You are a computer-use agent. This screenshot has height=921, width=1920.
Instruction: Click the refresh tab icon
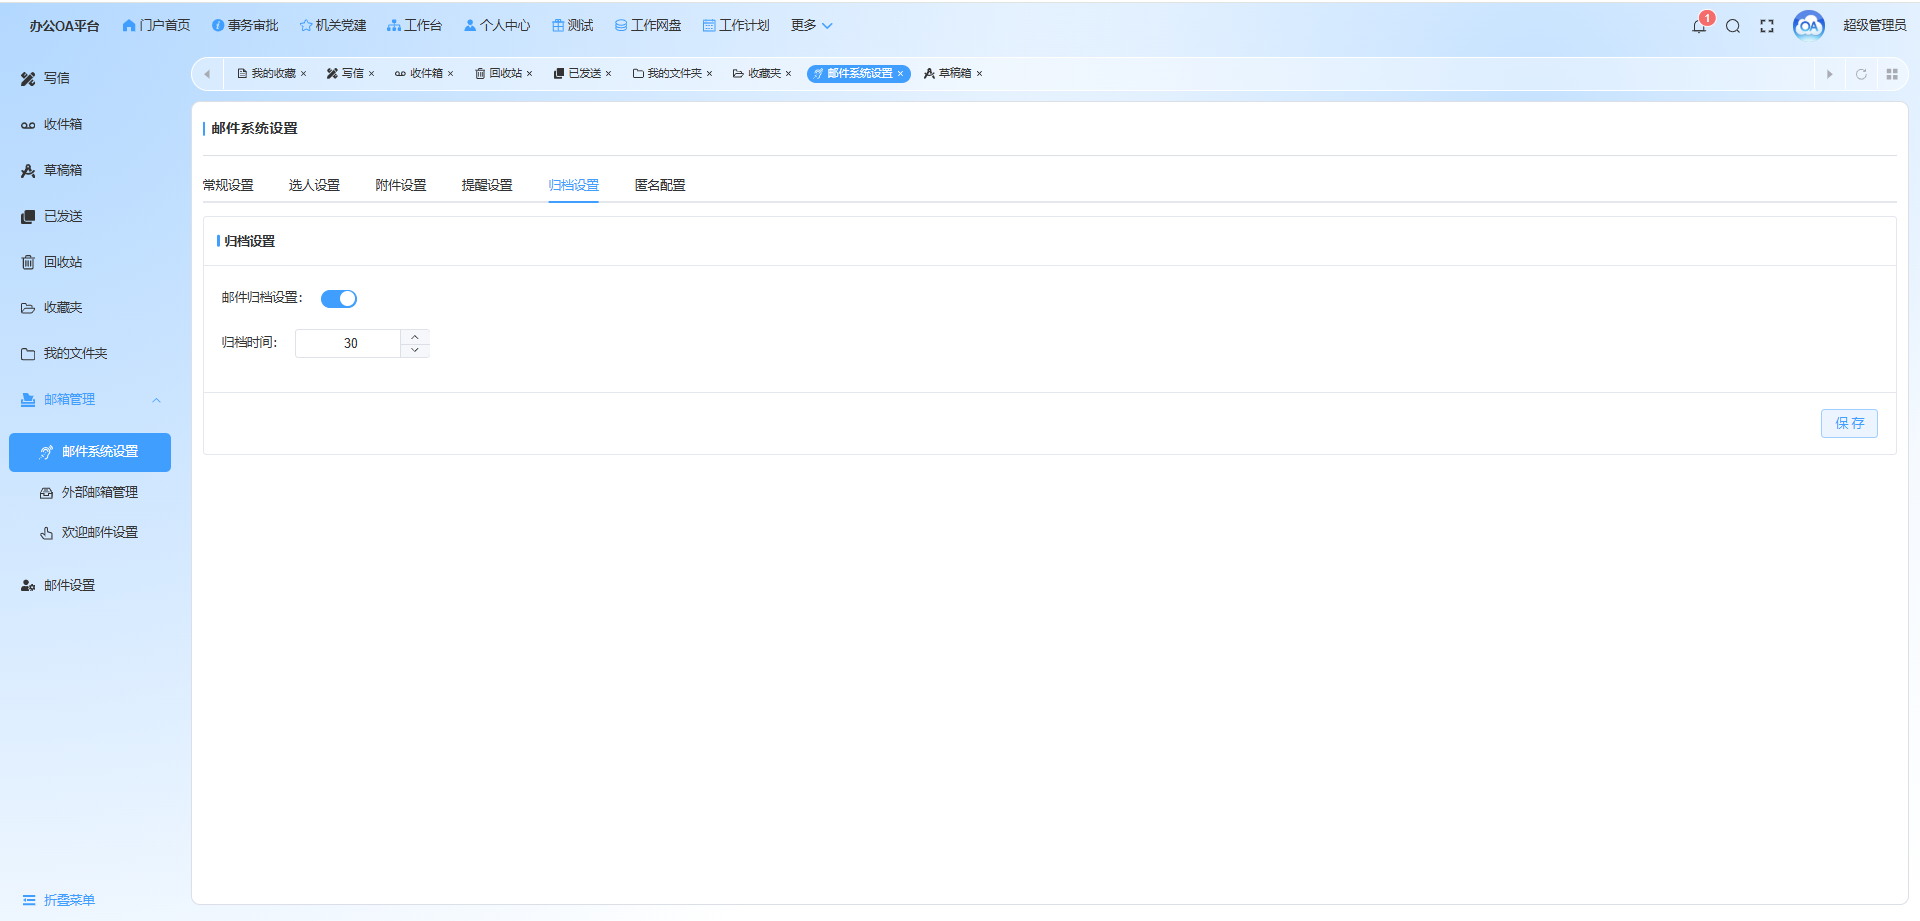pos(1861,74)
